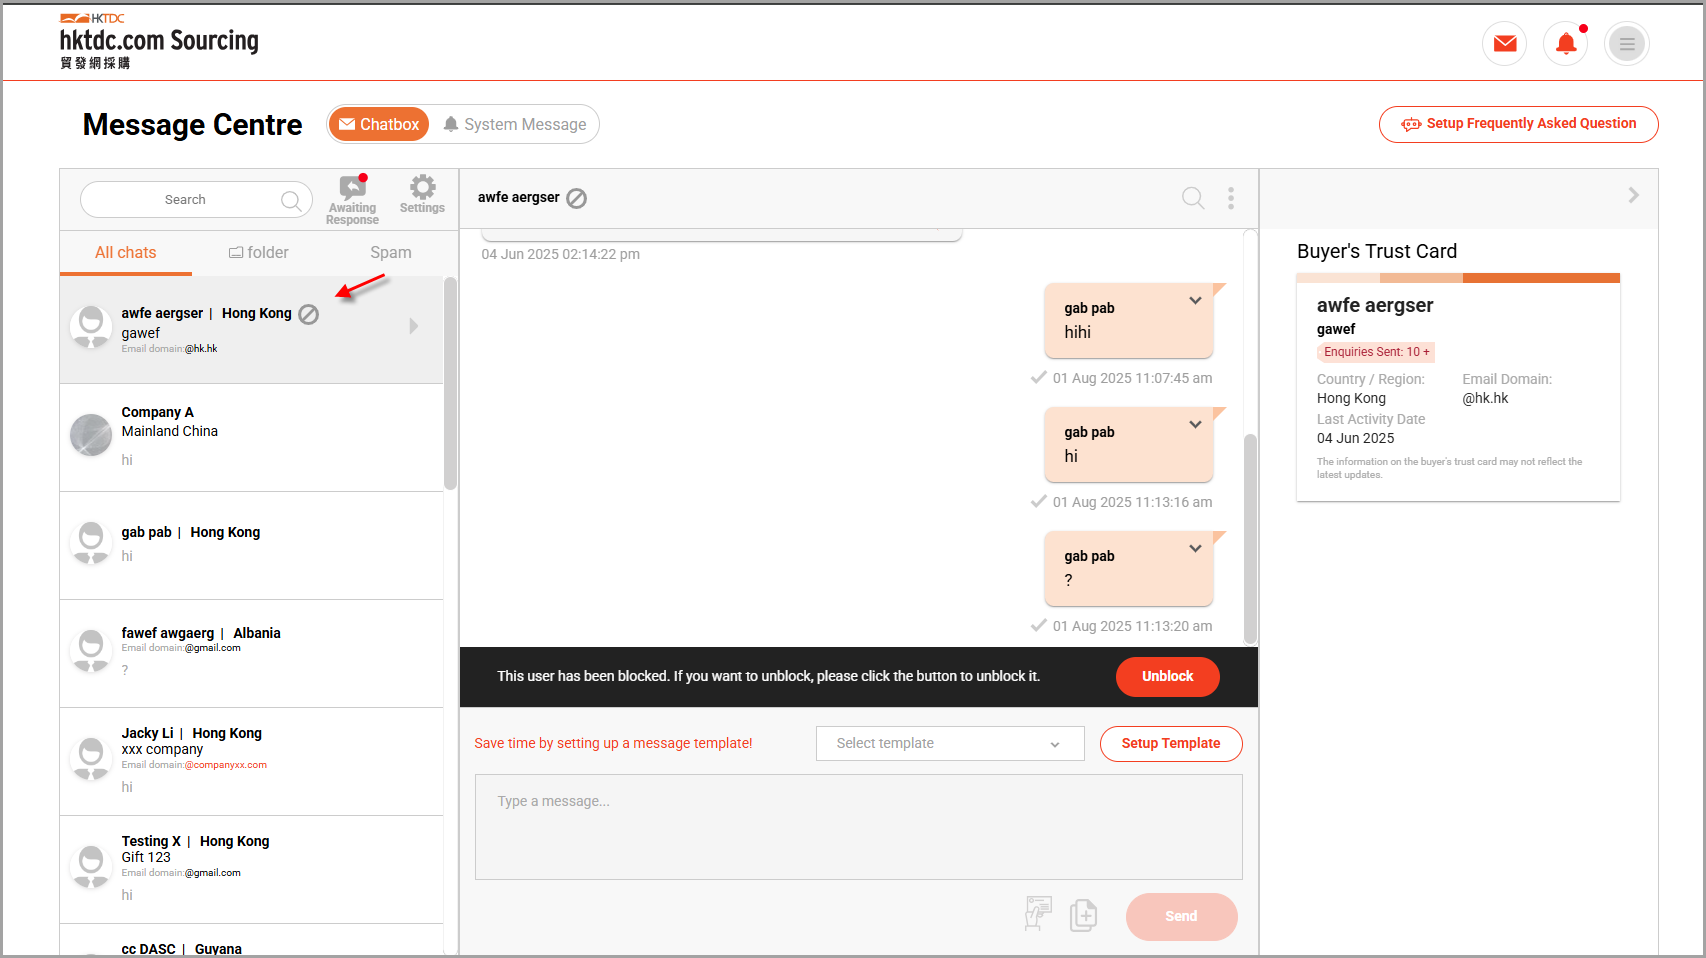Click the 'Type a message...' text area
This screenshot has height=958, width=1706.
pos(858,827)
